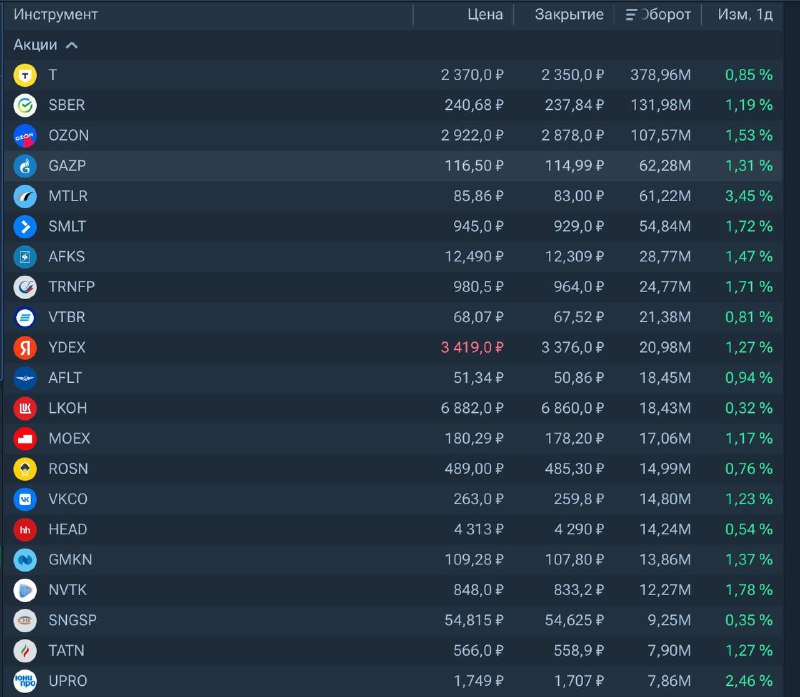Click ROSN closing price 485,30 ₽
The width and height of the screenshot is (800, 697).
[x=574, y=469]
